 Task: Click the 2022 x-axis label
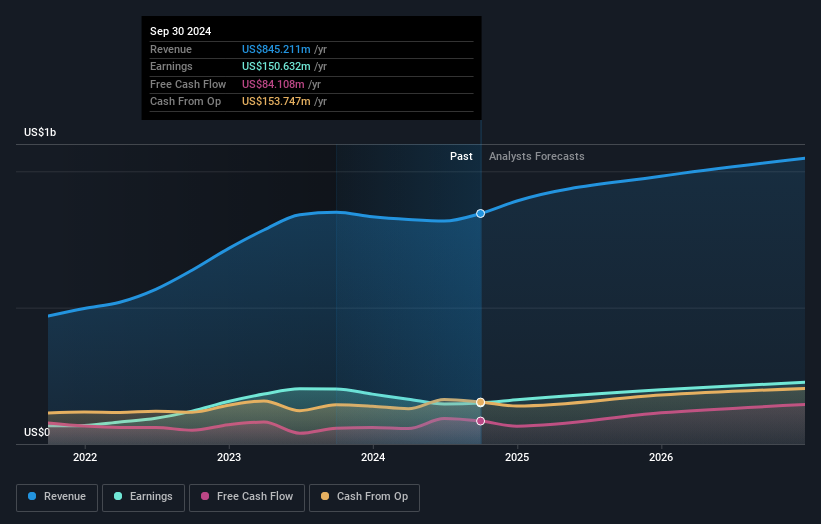[x=85, y=458]
